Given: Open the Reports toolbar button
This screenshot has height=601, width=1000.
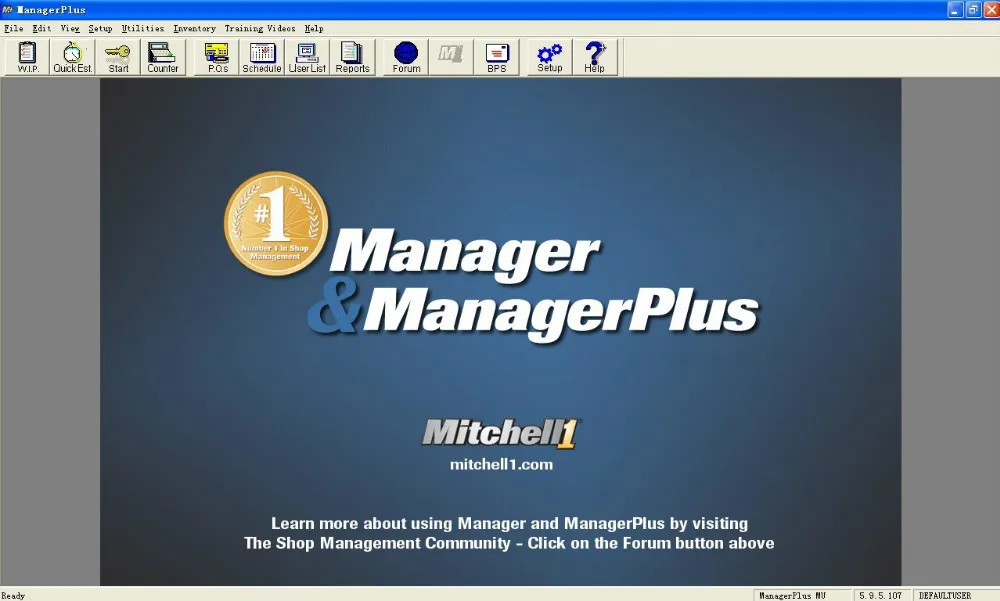Looking at the screenshot, I should click(352, 57).
